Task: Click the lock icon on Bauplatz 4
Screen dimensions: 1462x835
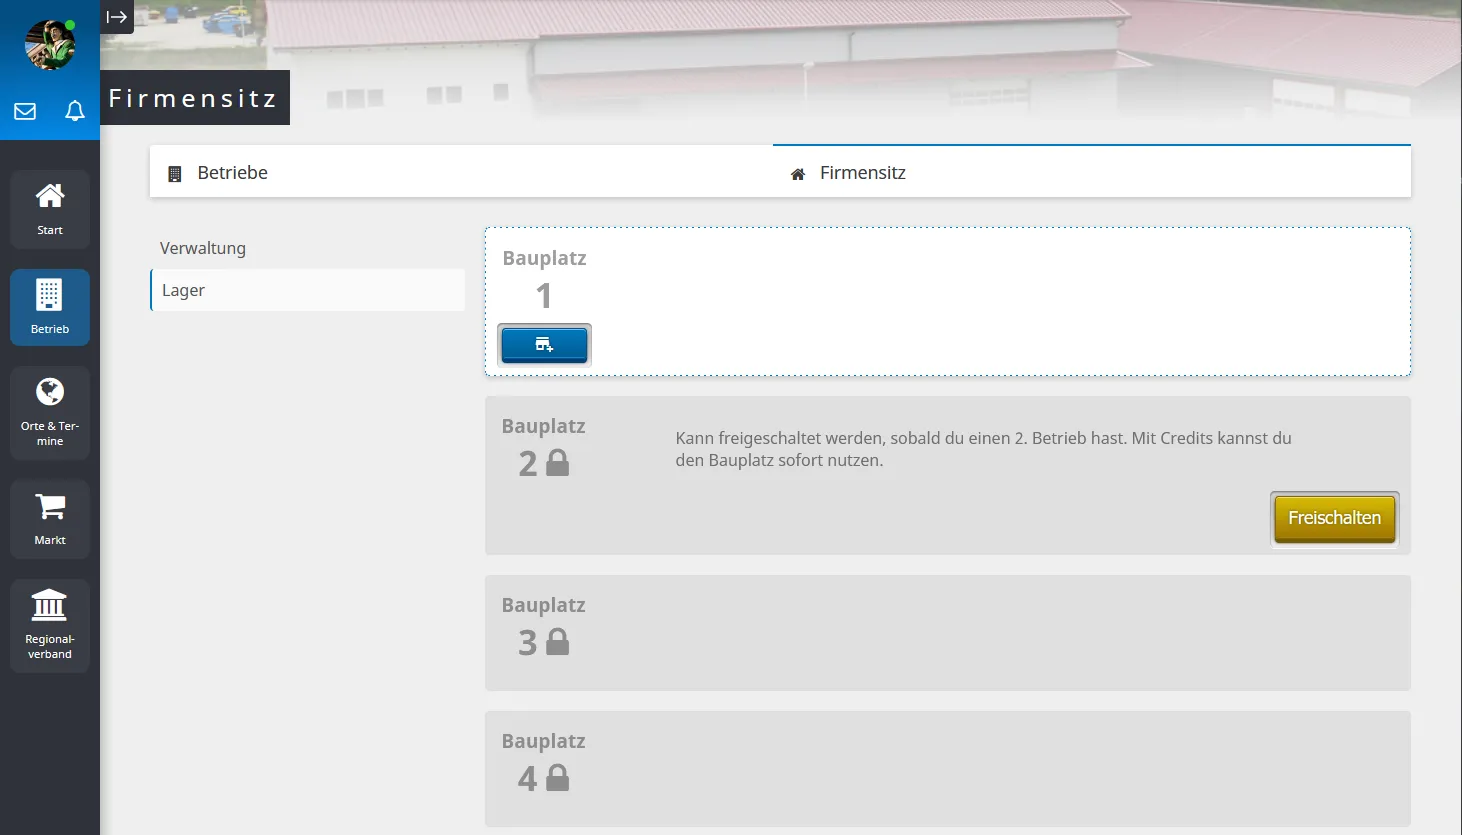Action: click(558, 778)
